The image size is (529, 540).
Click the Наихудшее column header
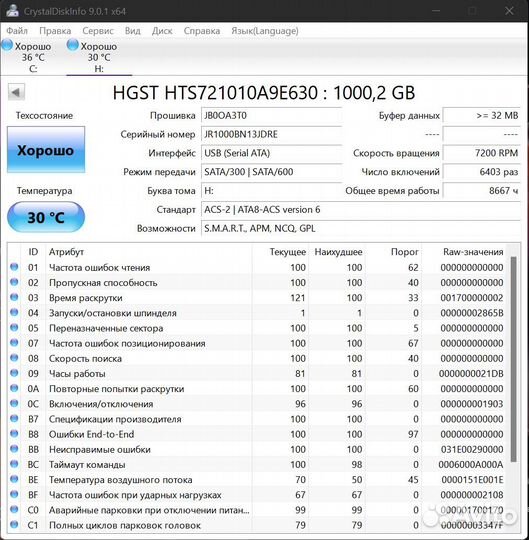click(x=337, y=252)
